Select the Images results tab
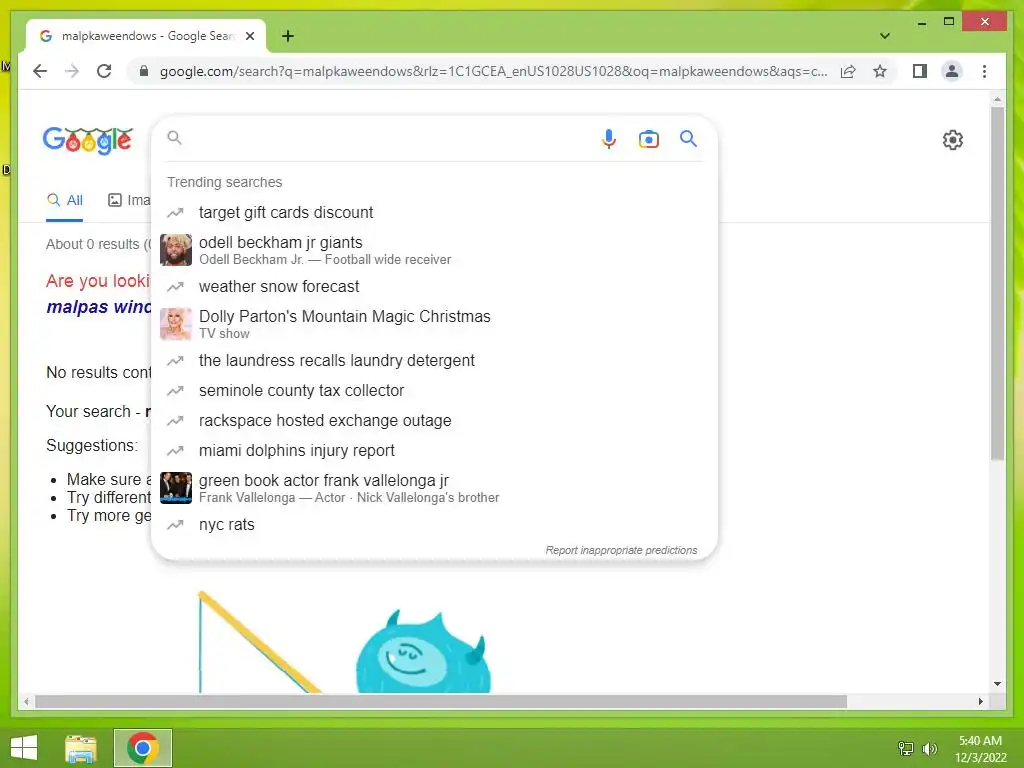 point(129,200)
